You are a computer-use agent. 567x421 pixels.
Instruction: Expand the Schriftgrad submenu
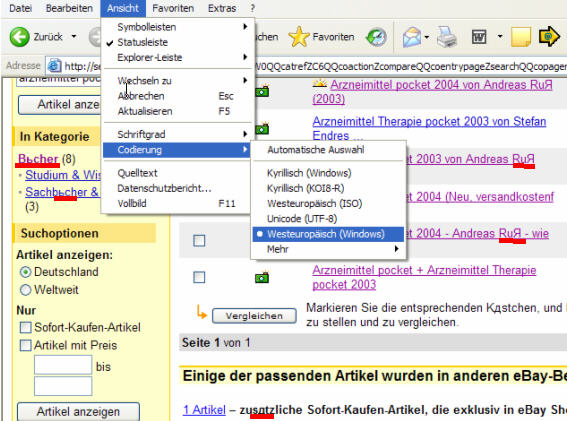coord(177,134)
